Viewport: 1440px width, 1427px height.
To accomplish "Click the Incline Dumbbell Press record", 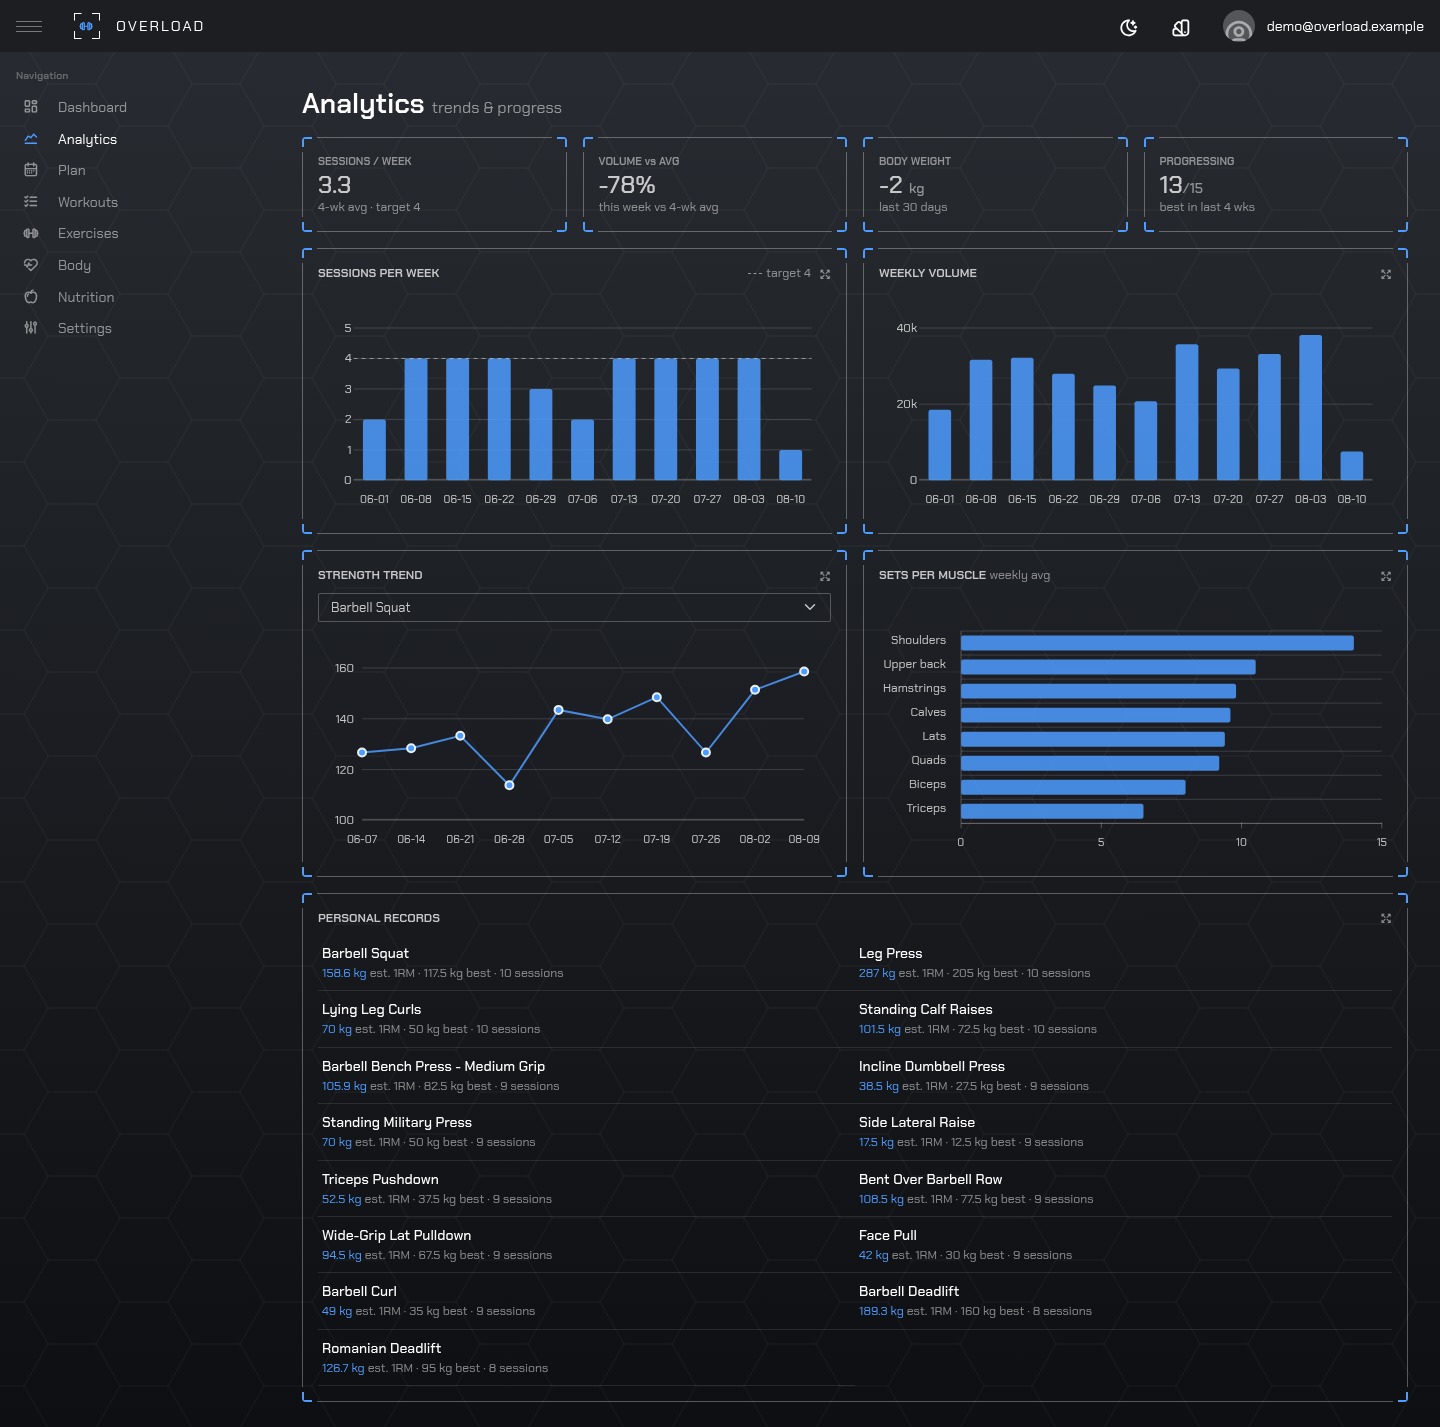I will tap(1124, 1076).
